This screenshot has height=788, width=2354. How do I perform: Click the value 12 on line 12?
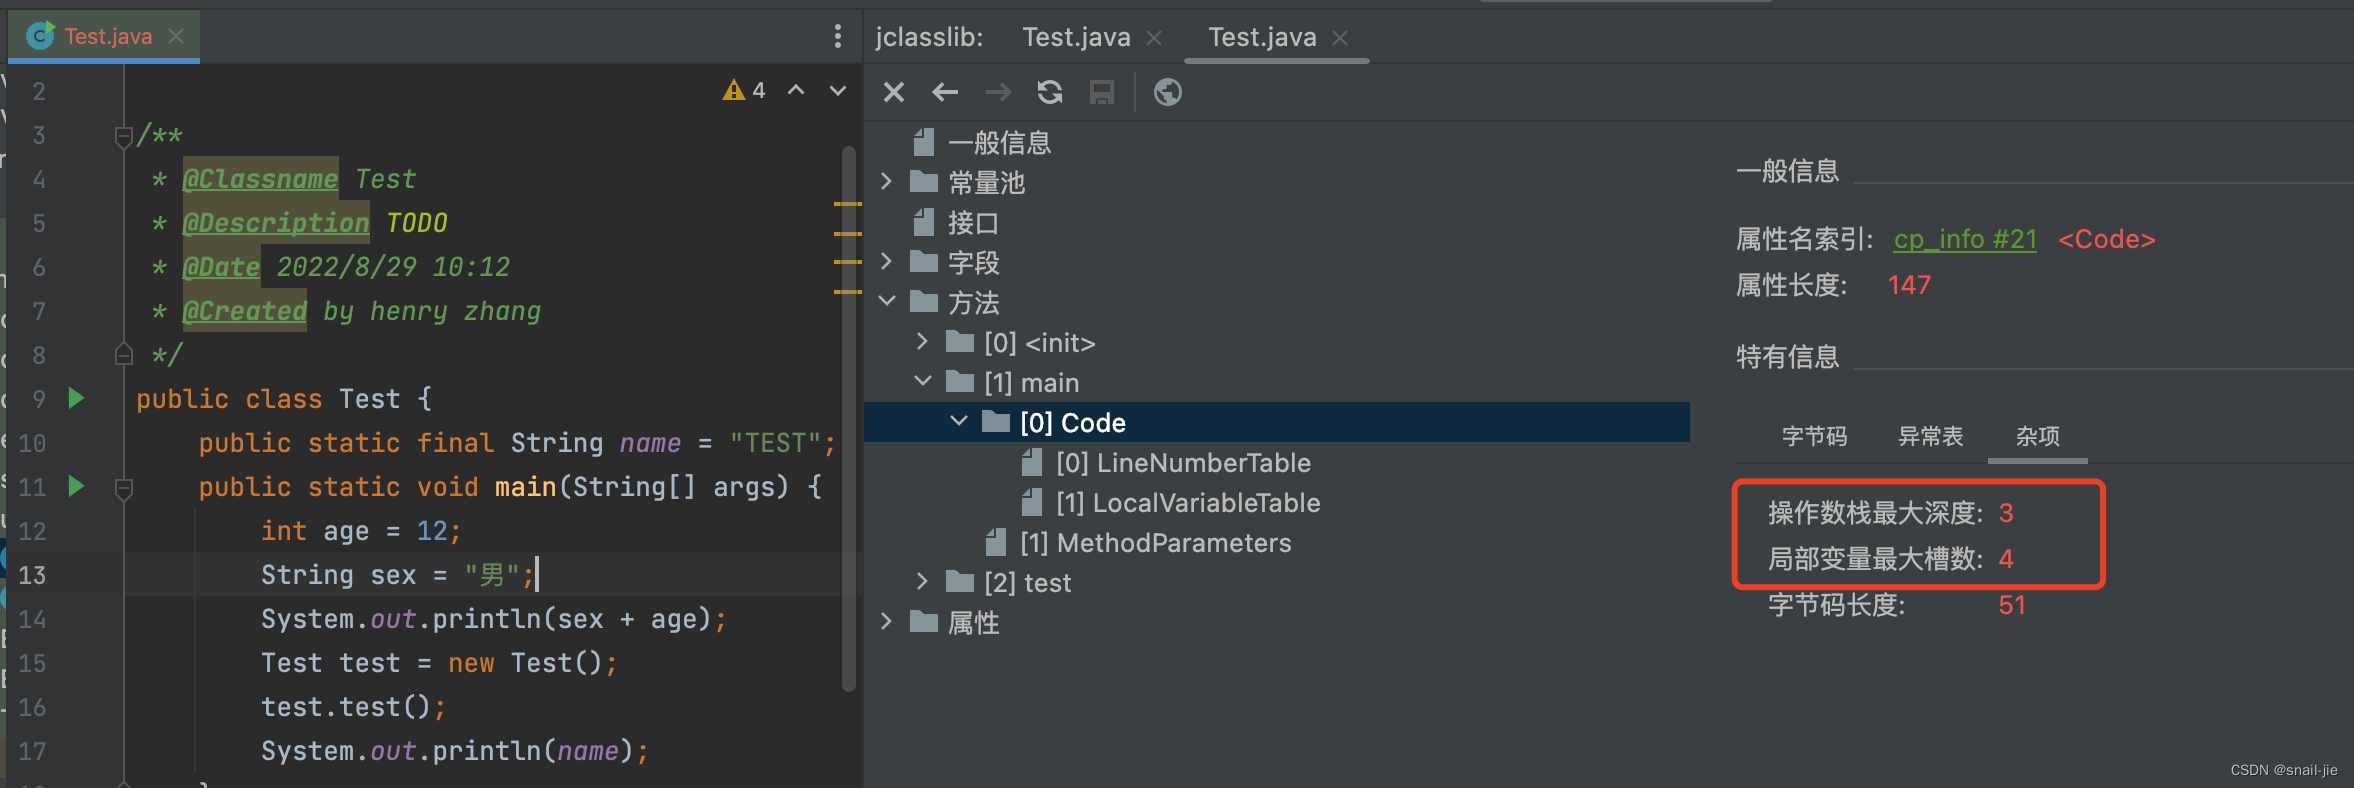432,530
